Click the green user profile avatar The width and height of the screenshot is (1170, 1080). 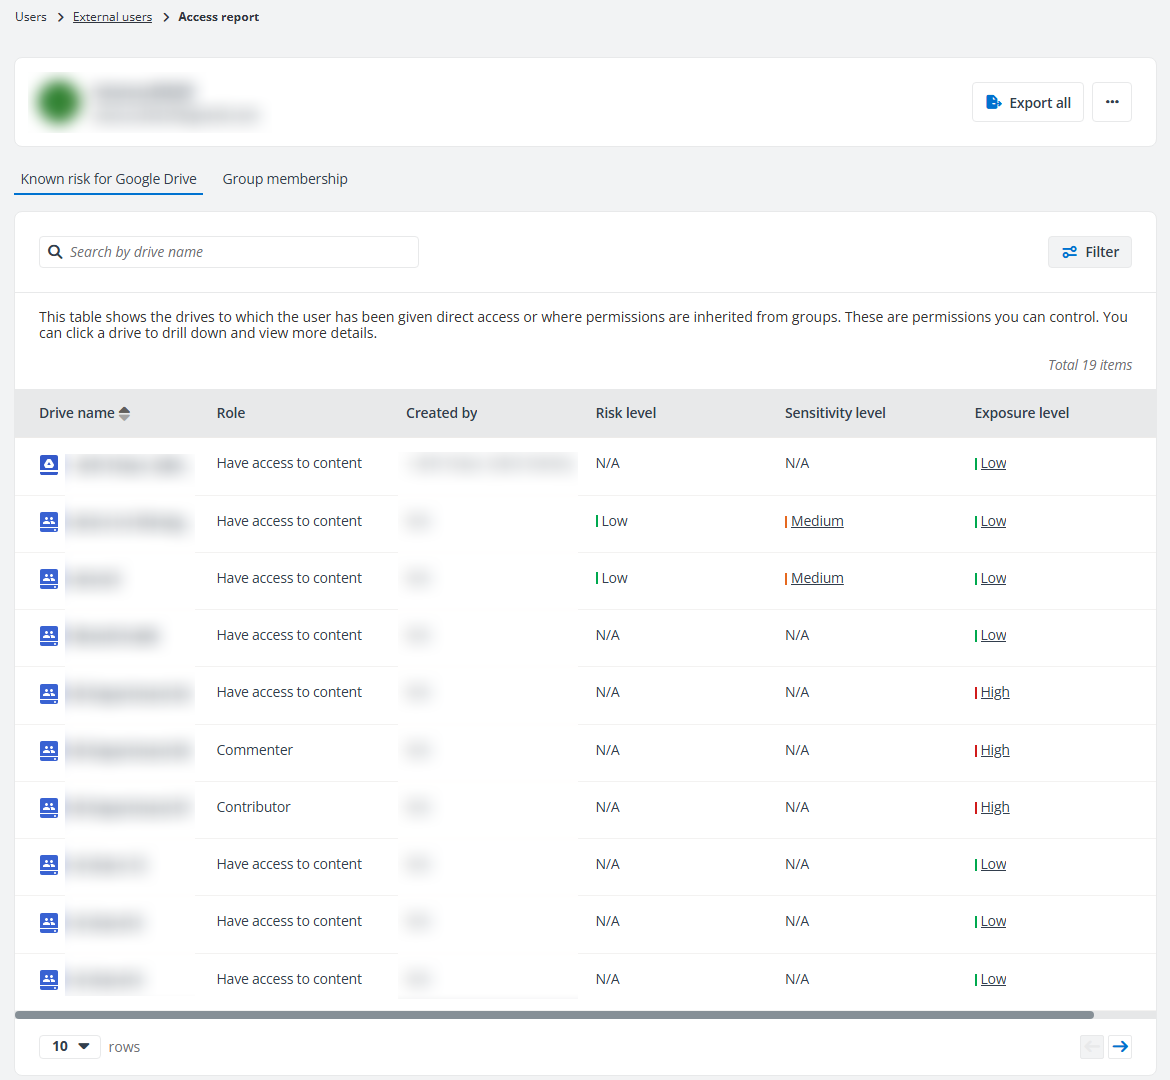point(58,101)
